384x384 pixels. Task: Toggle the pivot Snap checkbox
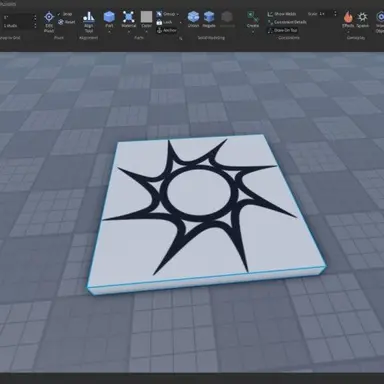click(59, 14)
